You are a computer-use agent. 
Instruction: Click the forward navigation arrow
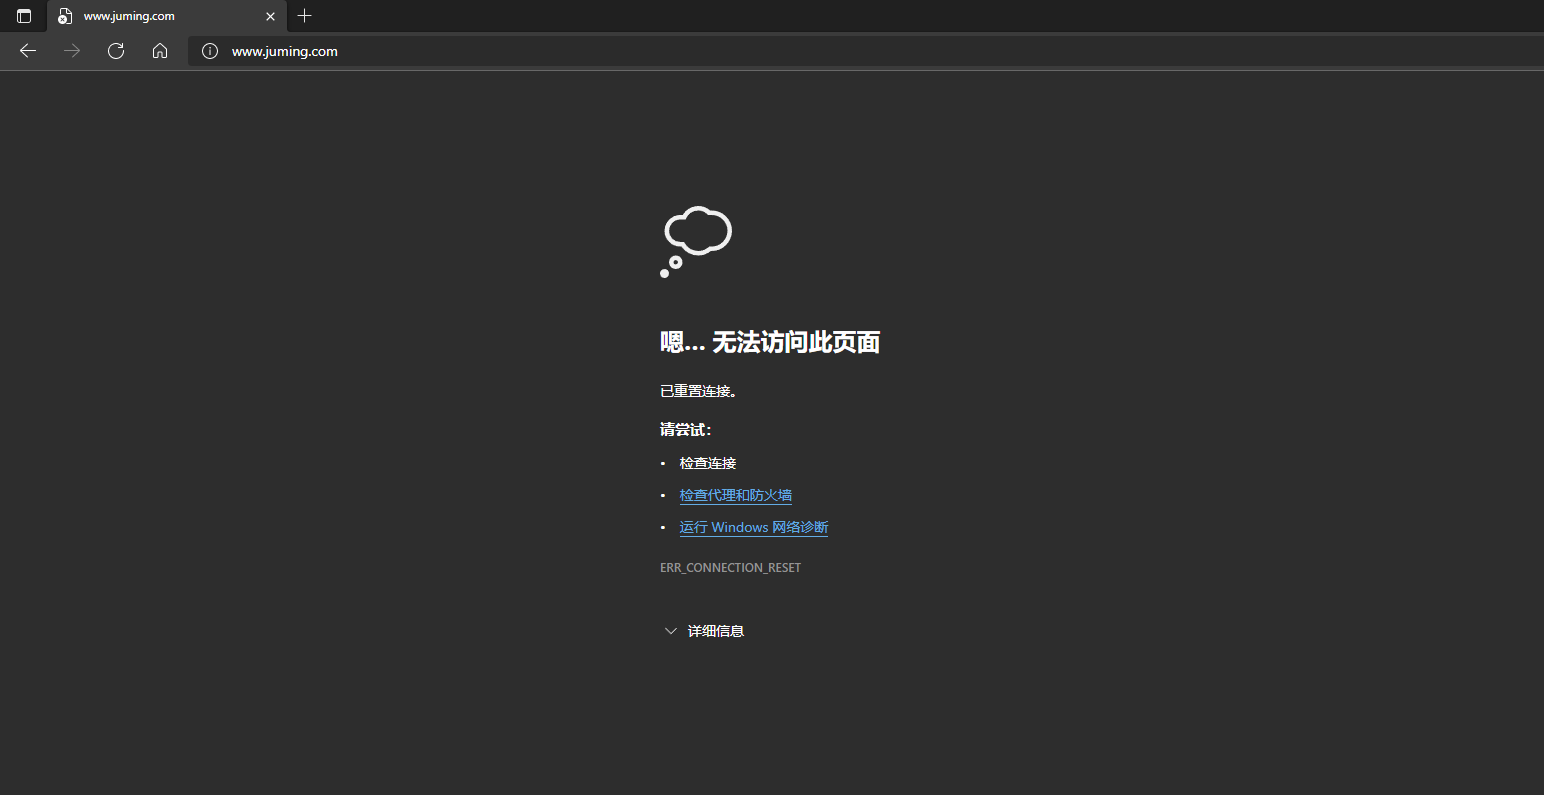[x=71, y=51]
